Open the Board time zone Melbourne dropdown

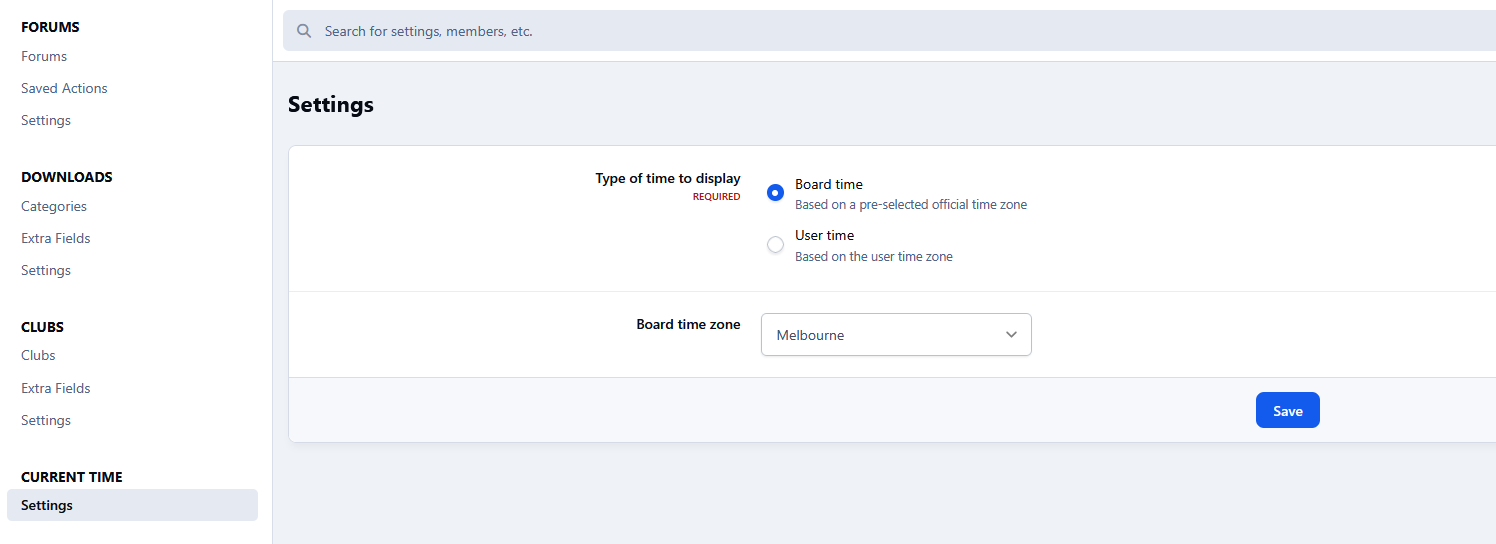click(896, 335)
